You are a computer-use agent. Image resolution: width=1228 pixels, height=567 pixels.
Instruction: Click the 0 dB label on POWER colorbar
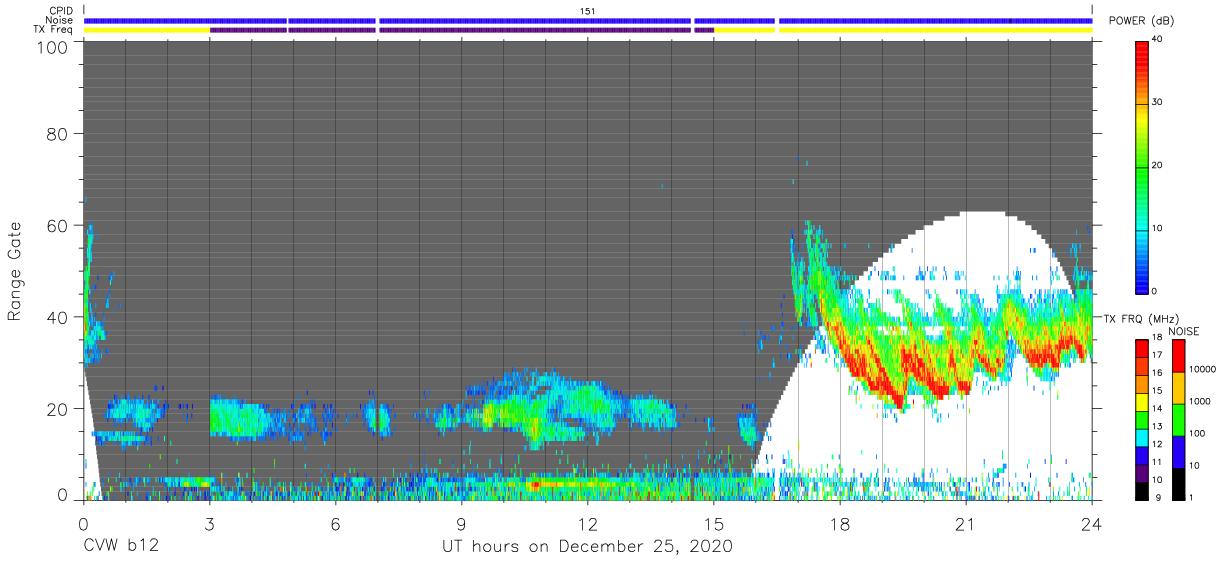(x=1155, y=292)
